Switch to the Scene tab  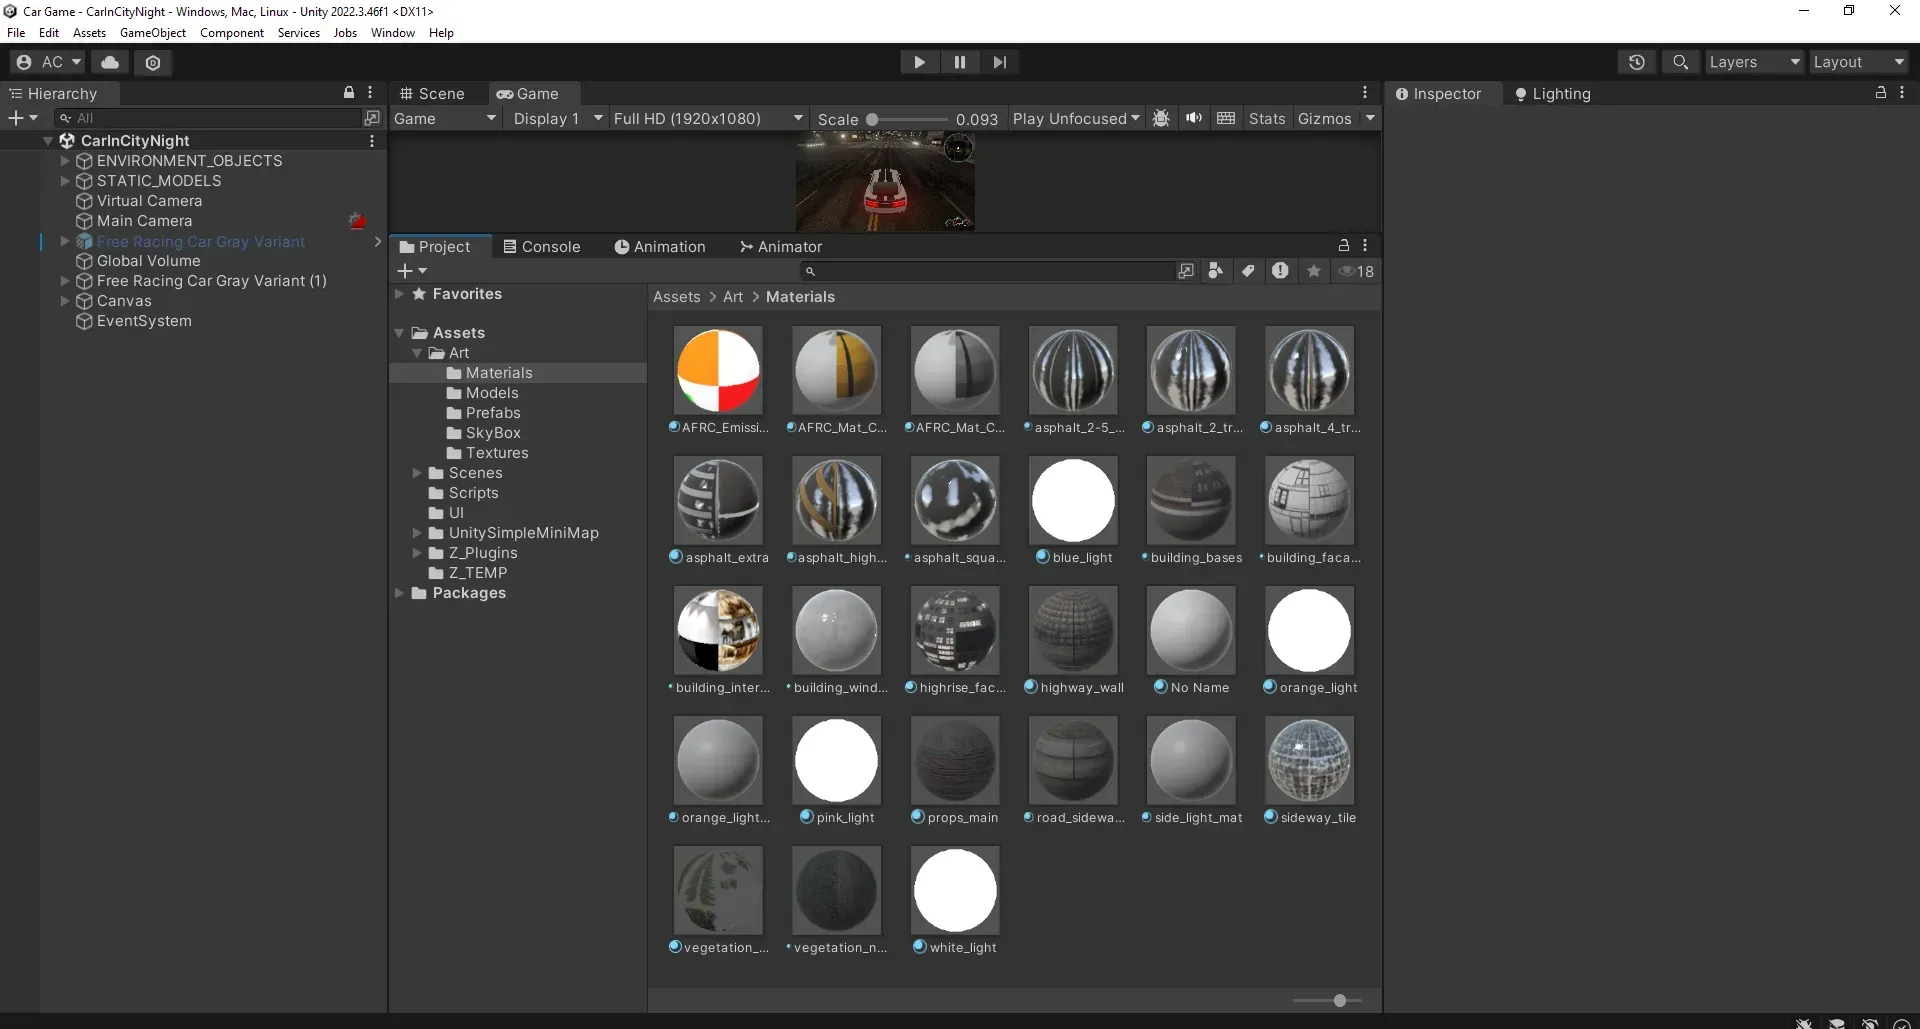pyautogui.click(x=432, y=93)
